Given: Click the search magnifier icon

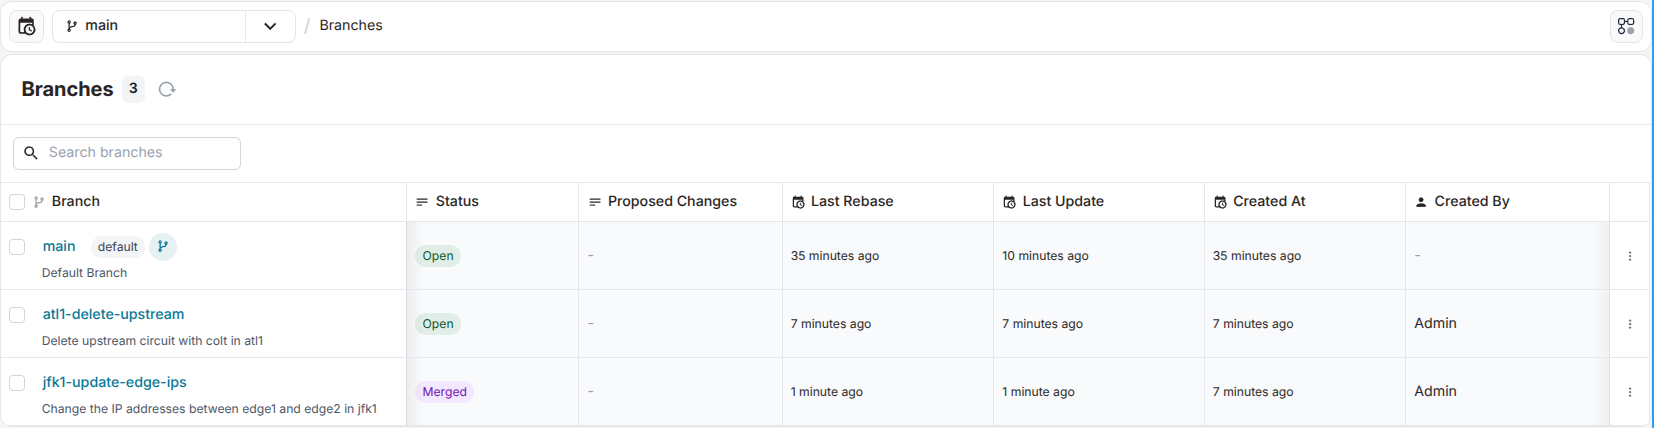Looking at the screenshot, I should click(x=31, y=153).
